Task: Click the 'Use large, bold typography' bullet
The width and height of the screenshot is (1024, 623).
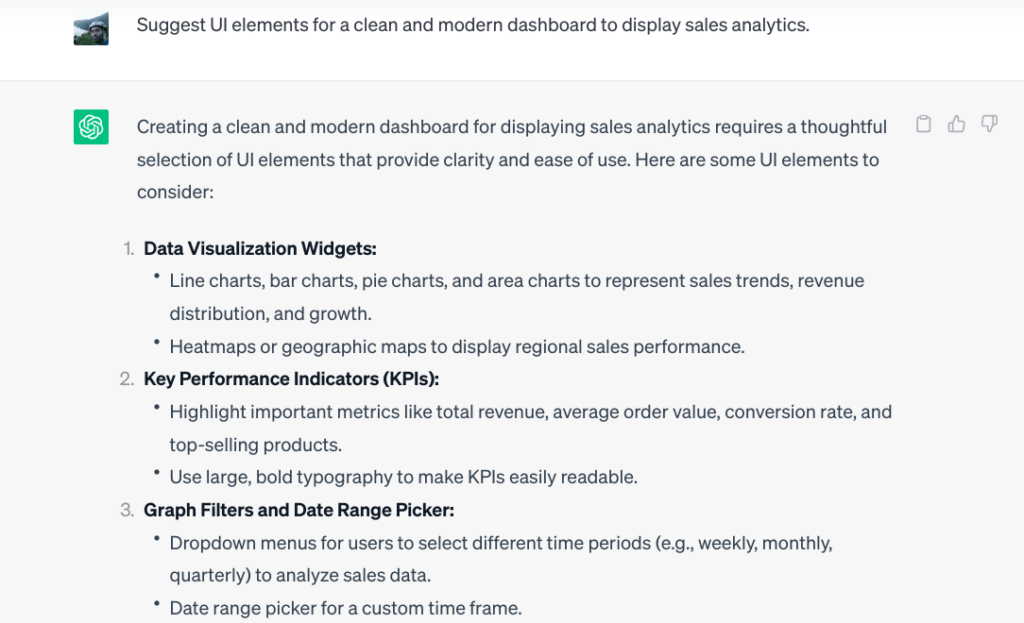Action: [403, 477]
